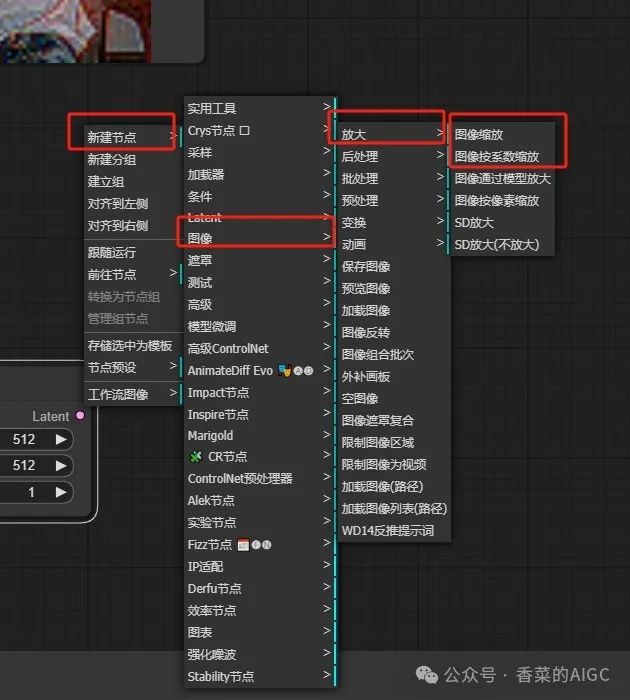
Task: Open the 实验节点 category
Action: (x=259, y=522)
